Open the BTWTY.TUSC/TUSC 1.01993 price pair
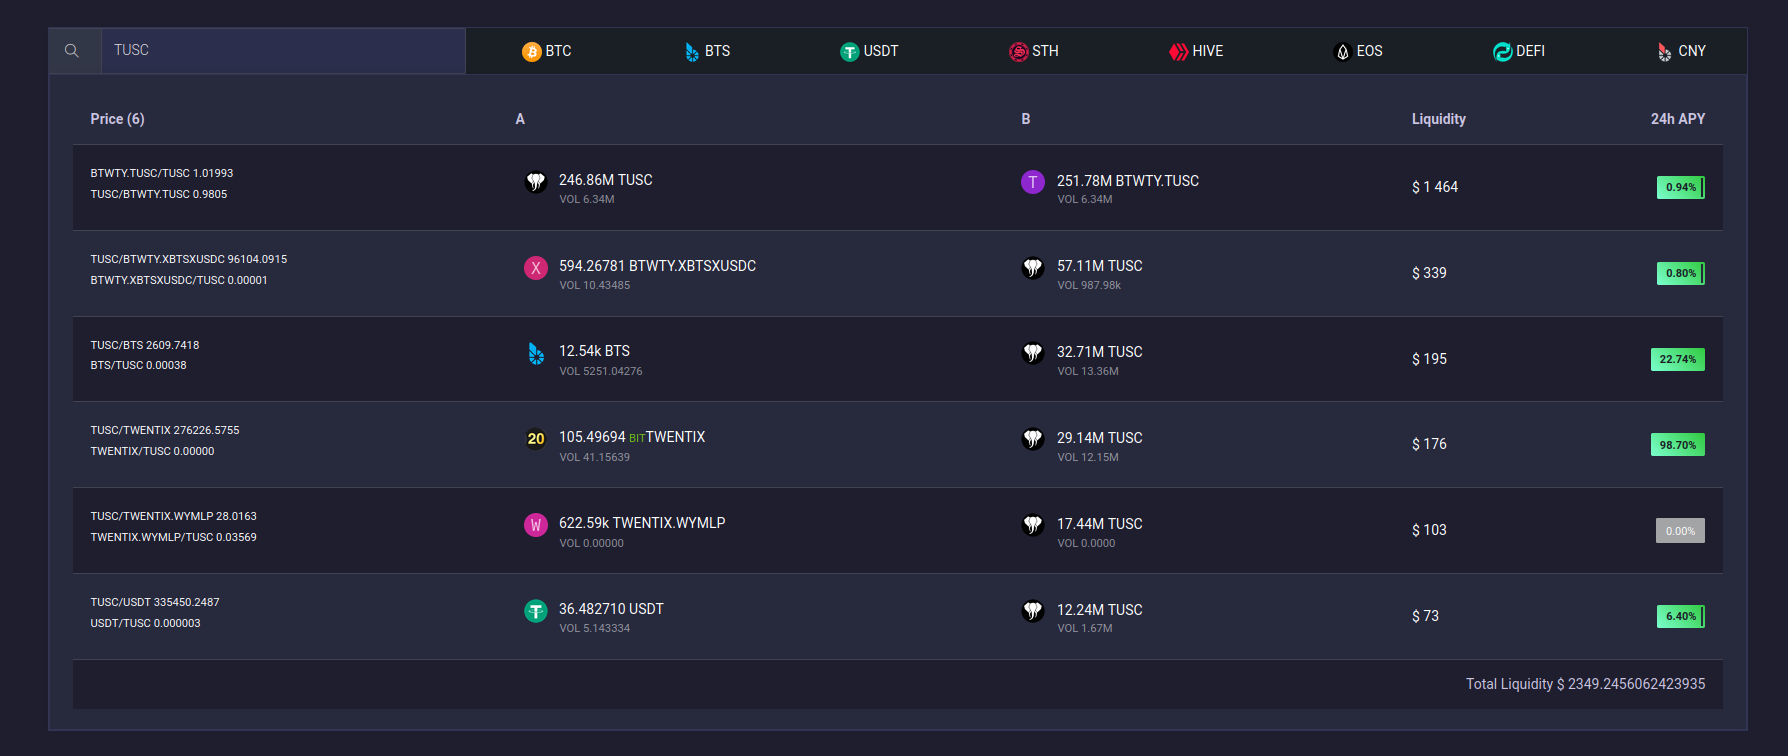 (x=162, y=173)
